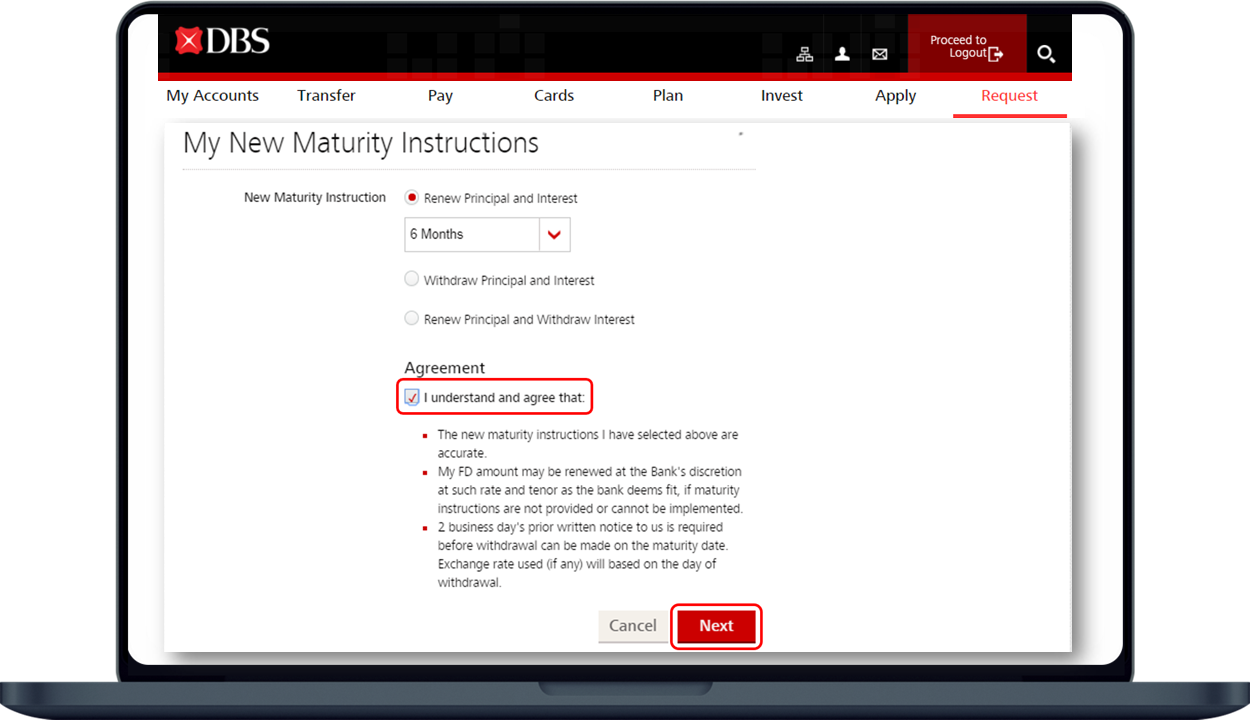Open the My Accounts menu

point(212,96)
